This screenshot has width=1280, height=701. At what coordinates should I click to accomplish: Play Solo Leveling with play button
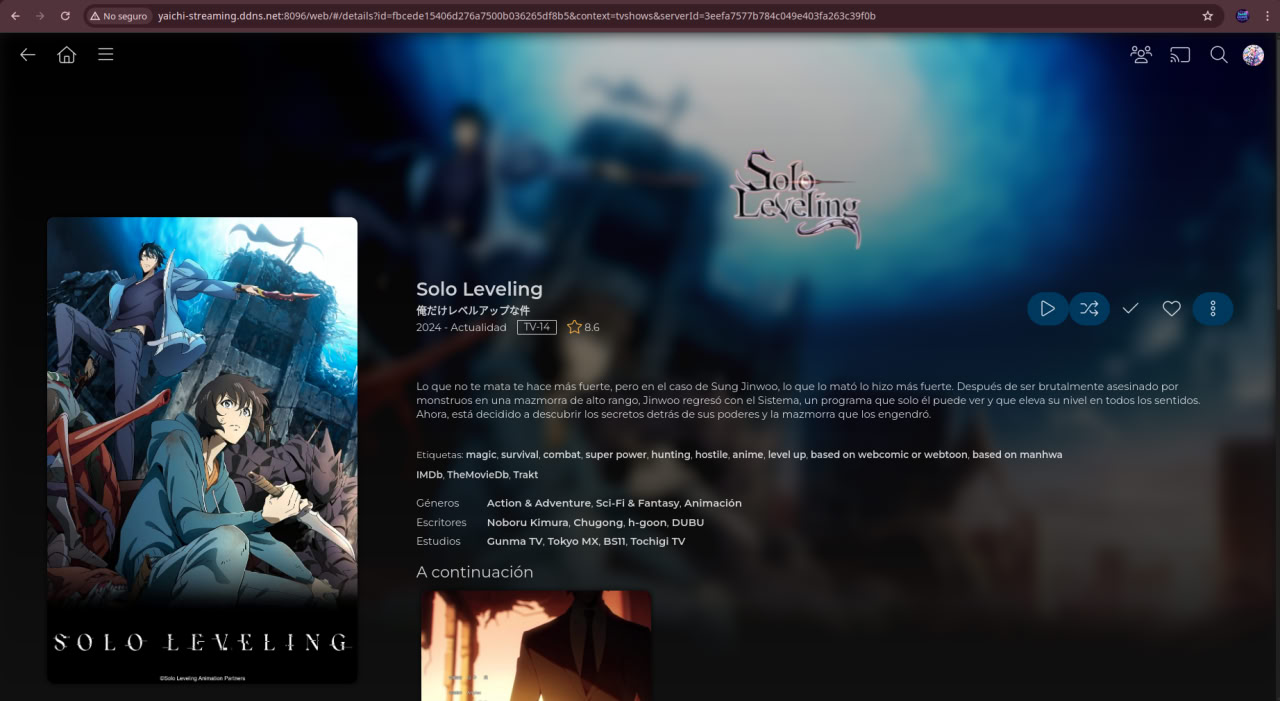[x=1047, y=309]
